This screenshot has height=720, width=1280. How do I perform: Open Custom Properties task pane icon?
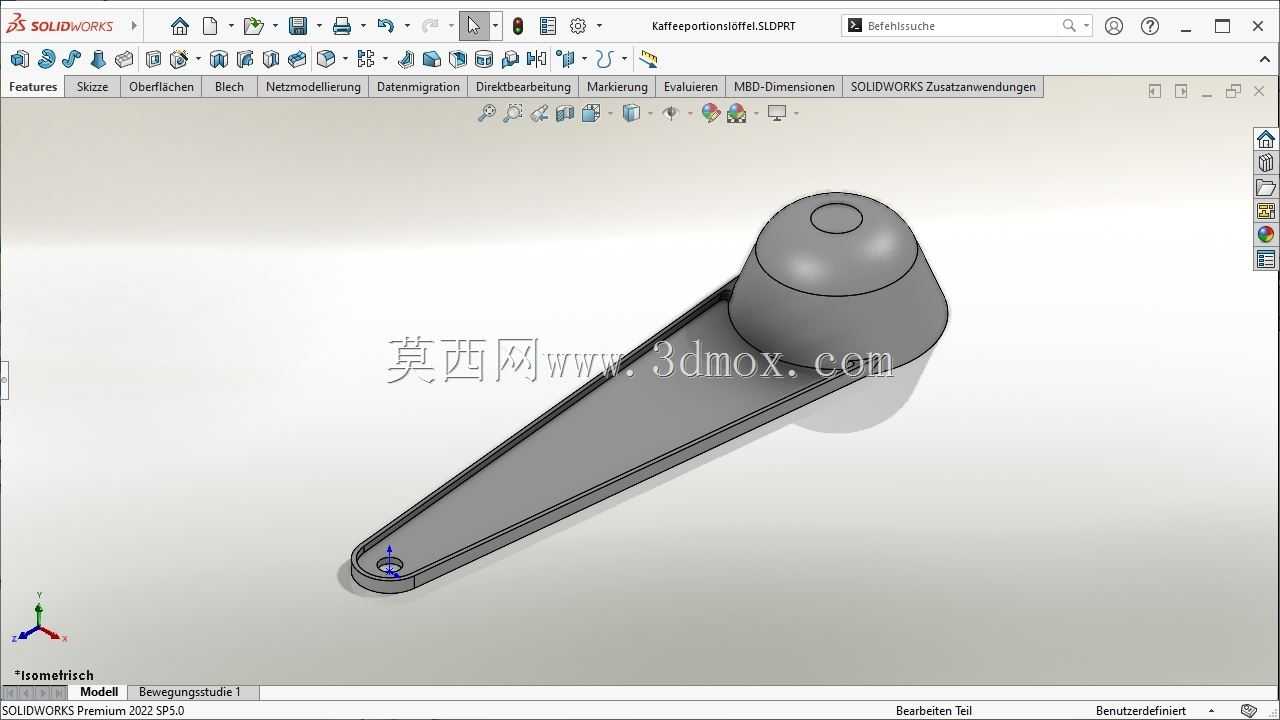pos(1266,259)
